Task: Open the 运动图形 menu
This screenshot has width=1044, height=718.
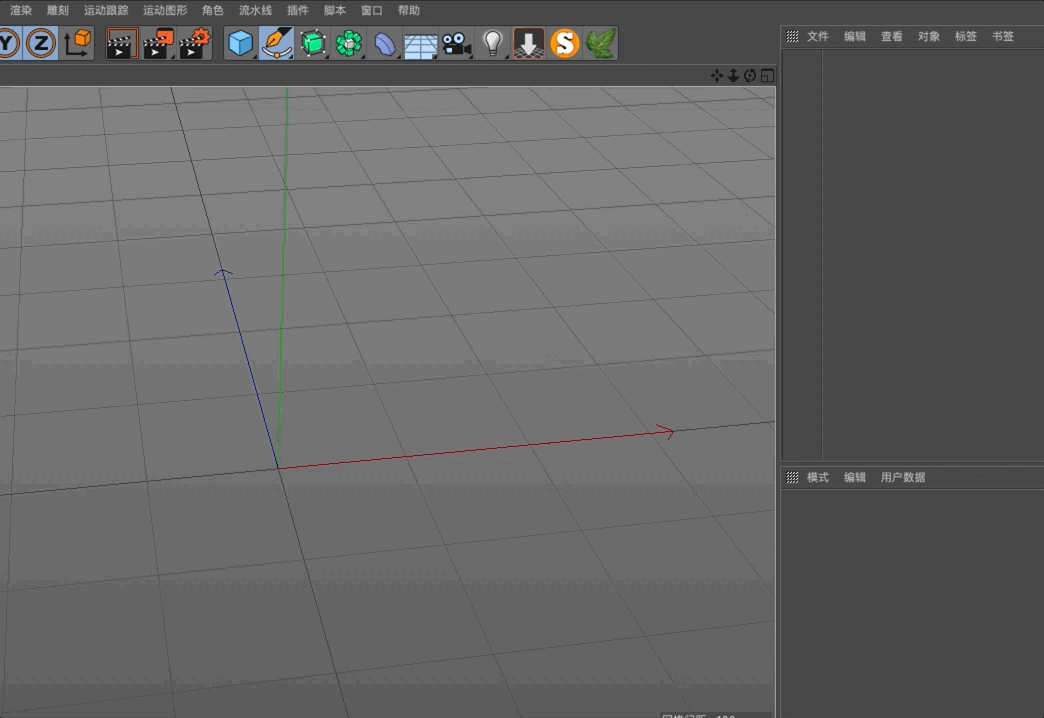Action: tap(165, 11)
